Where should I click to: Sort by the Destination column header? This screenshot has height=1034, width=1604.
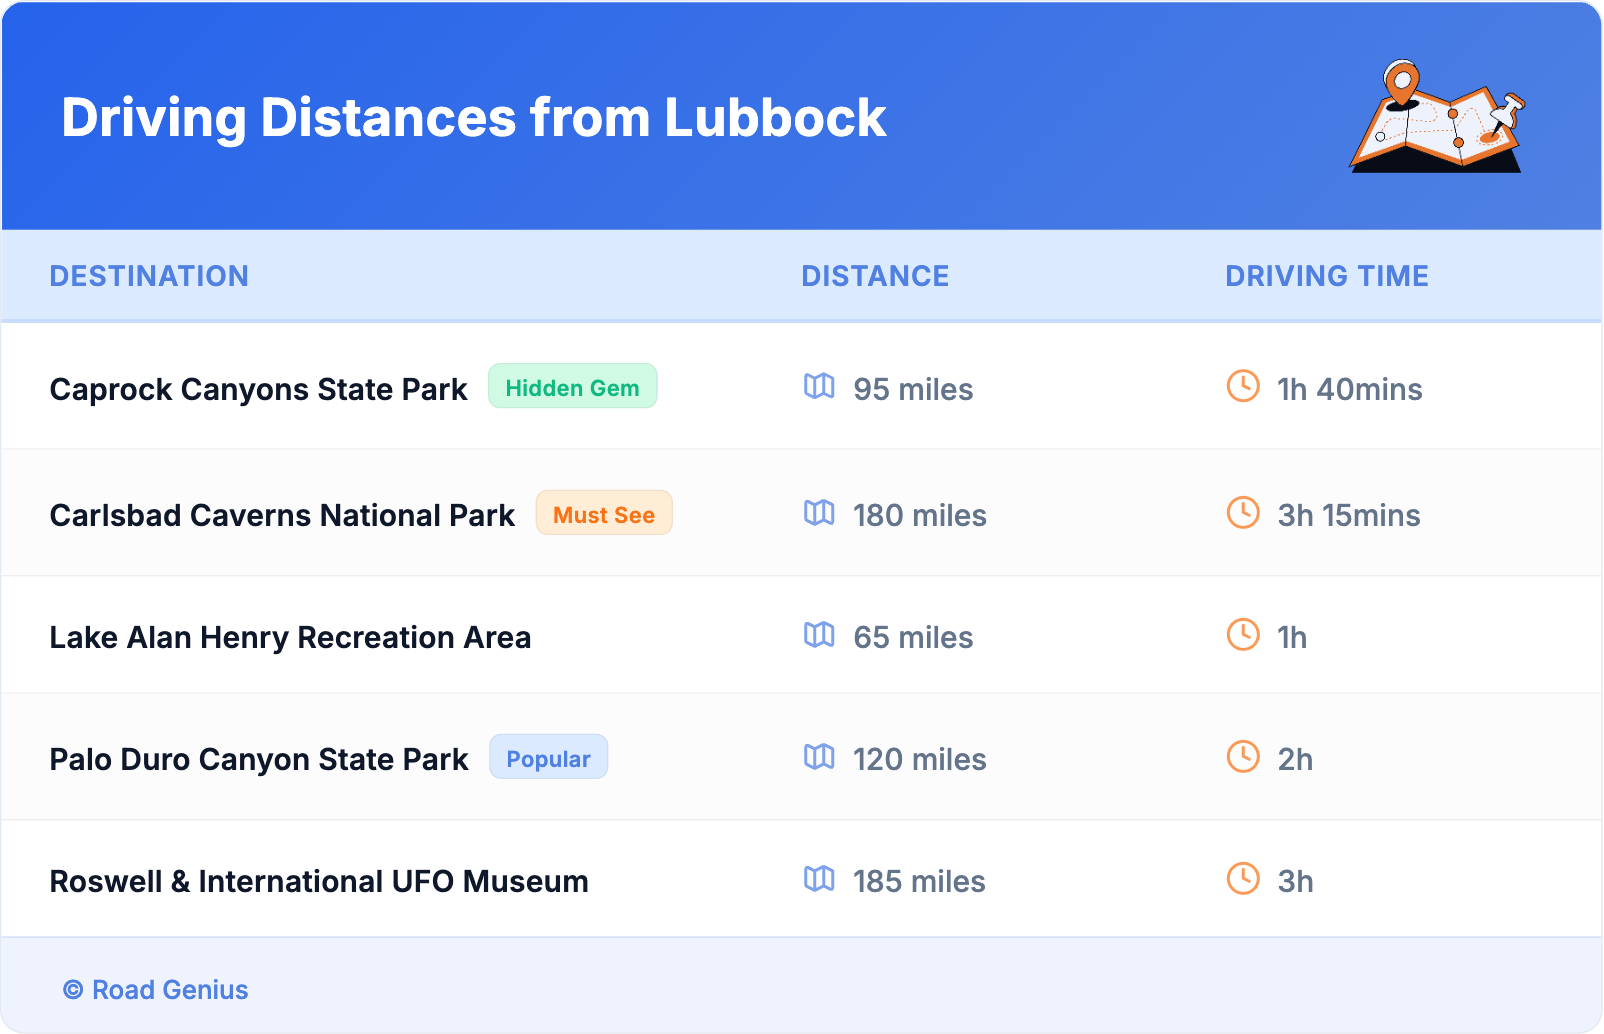coord(149,276)
